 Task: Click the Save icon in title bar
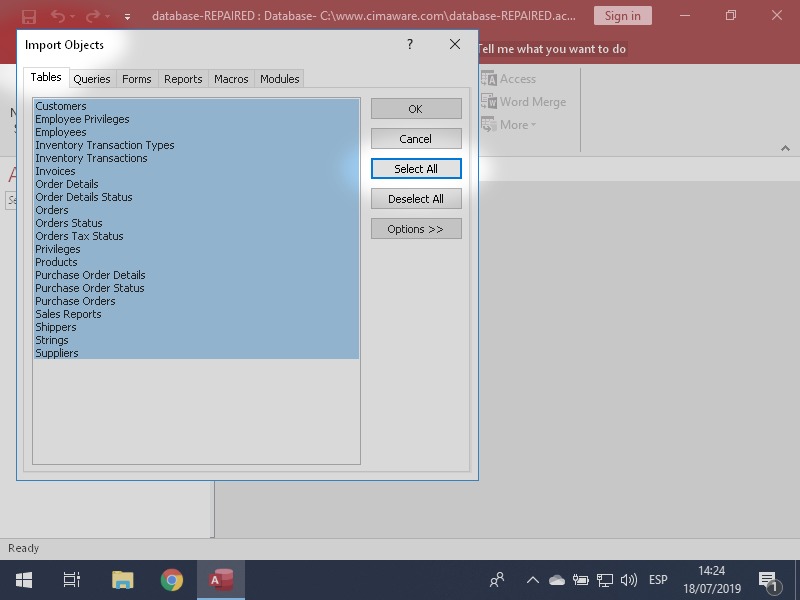tap(29, 16)
